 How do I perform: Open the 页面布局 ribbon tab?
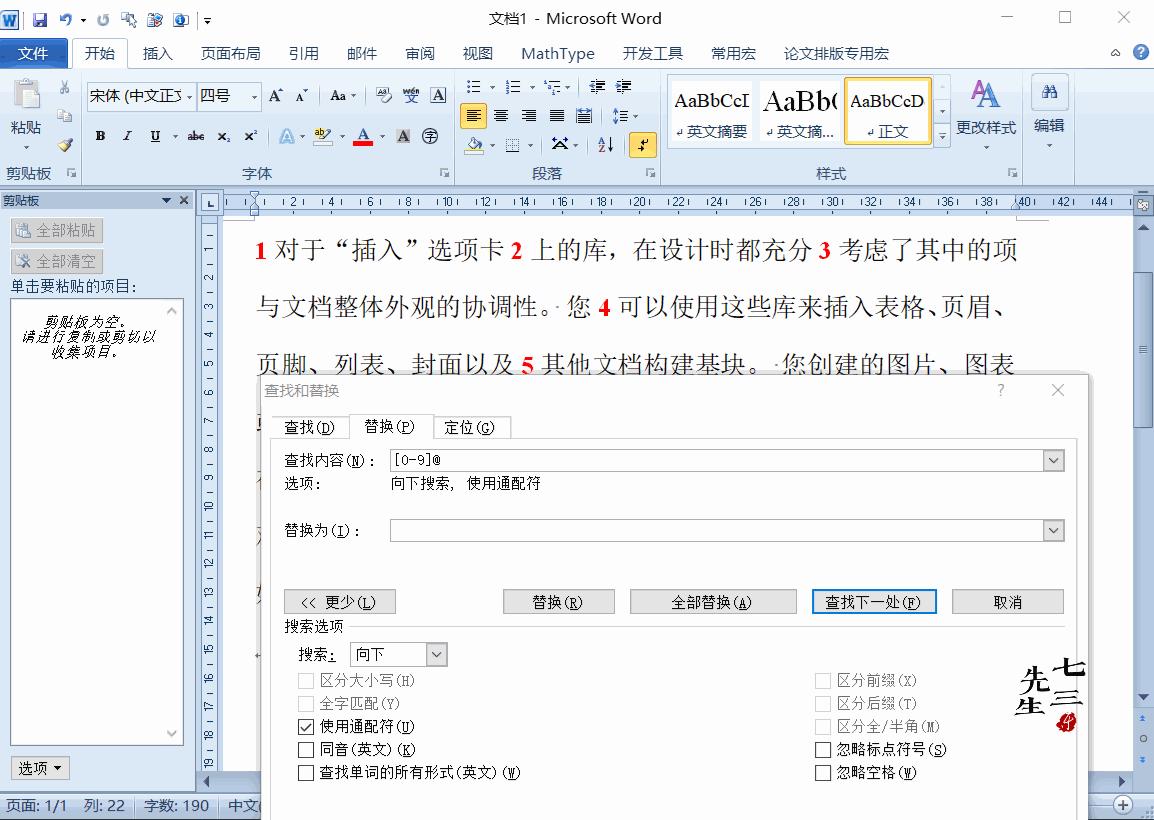[231, 53]
